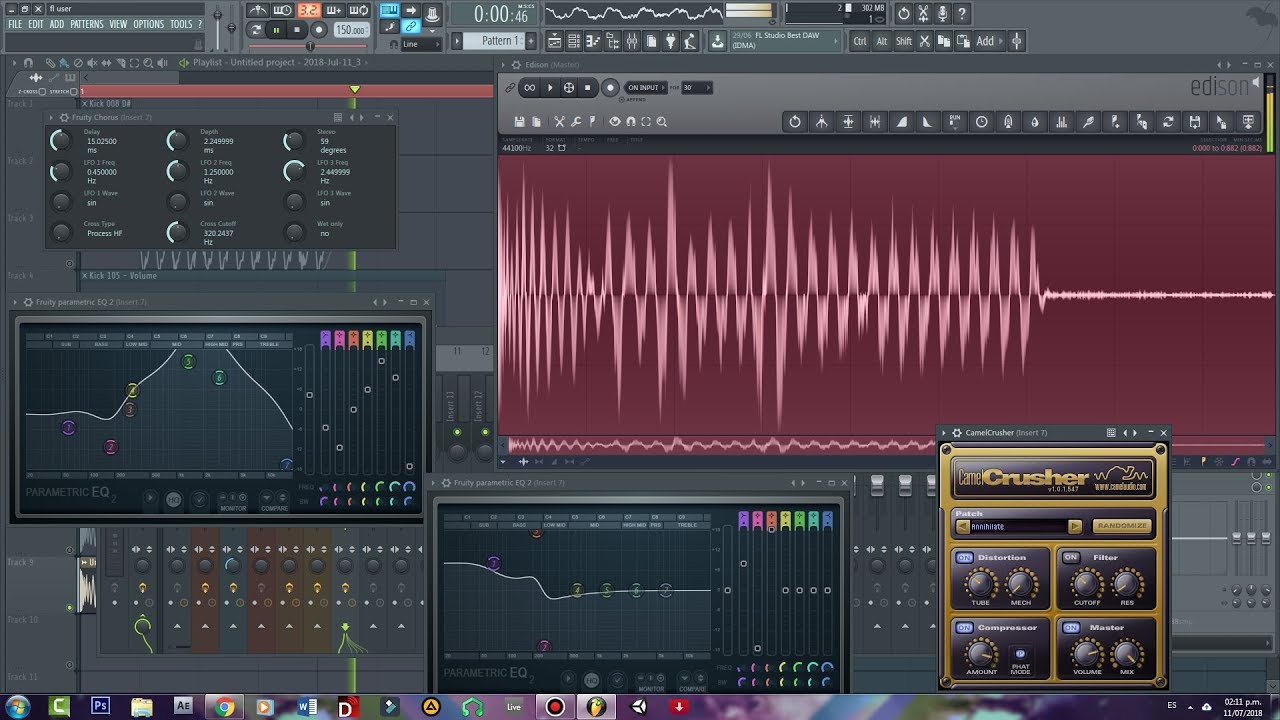
Task: Toggle piano keyboard typing button
Action: [389, 10]
